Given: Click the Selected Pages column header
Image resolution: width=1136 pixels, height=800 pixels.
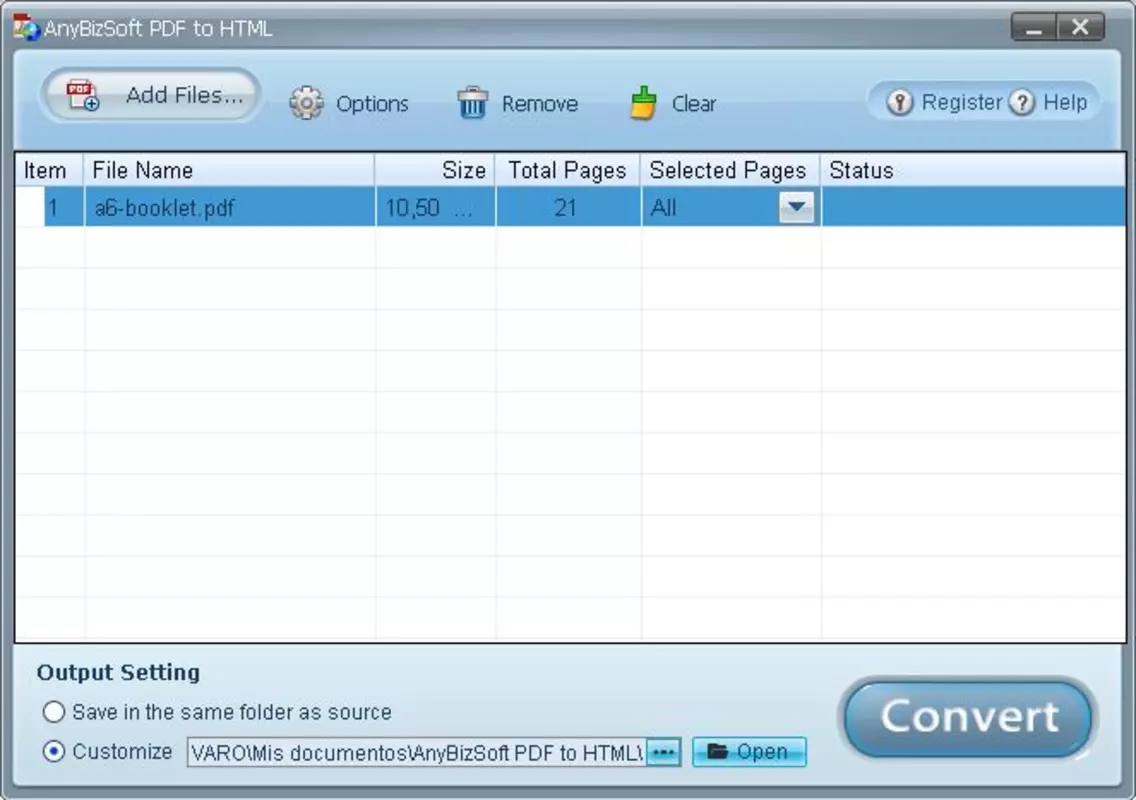Looking at the screenshot, I should click(x=730, y=170).
